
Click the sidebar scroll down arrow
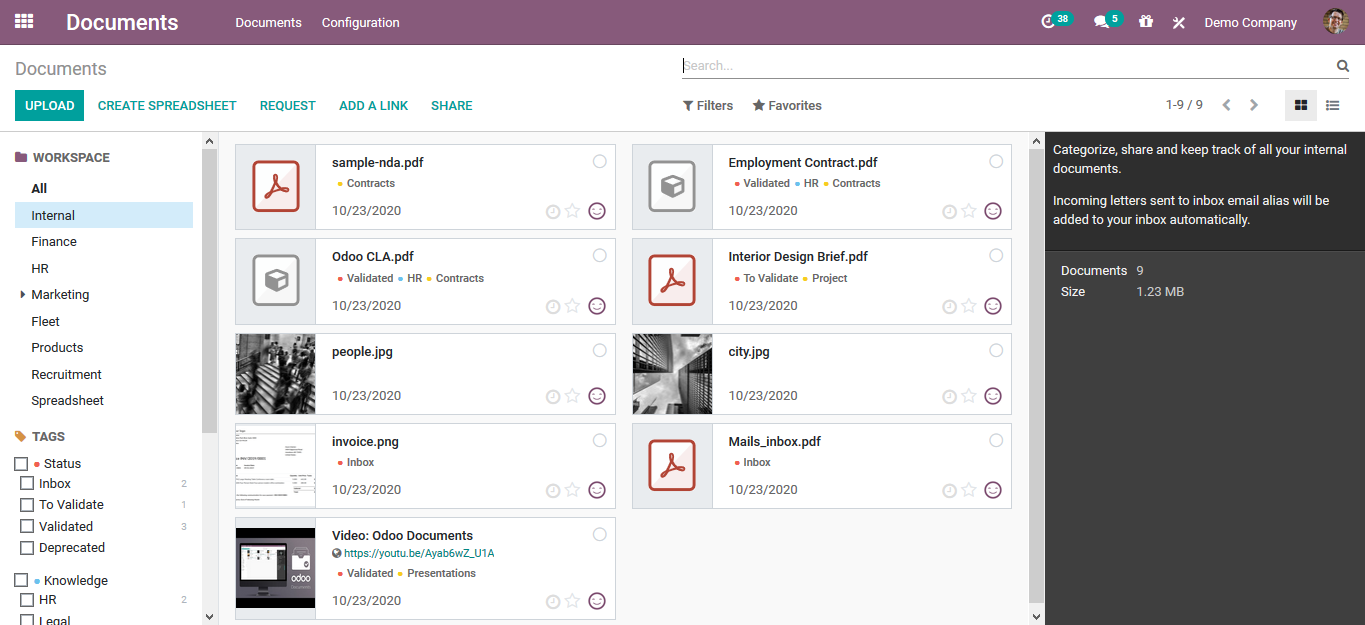[x=209, y=617]
